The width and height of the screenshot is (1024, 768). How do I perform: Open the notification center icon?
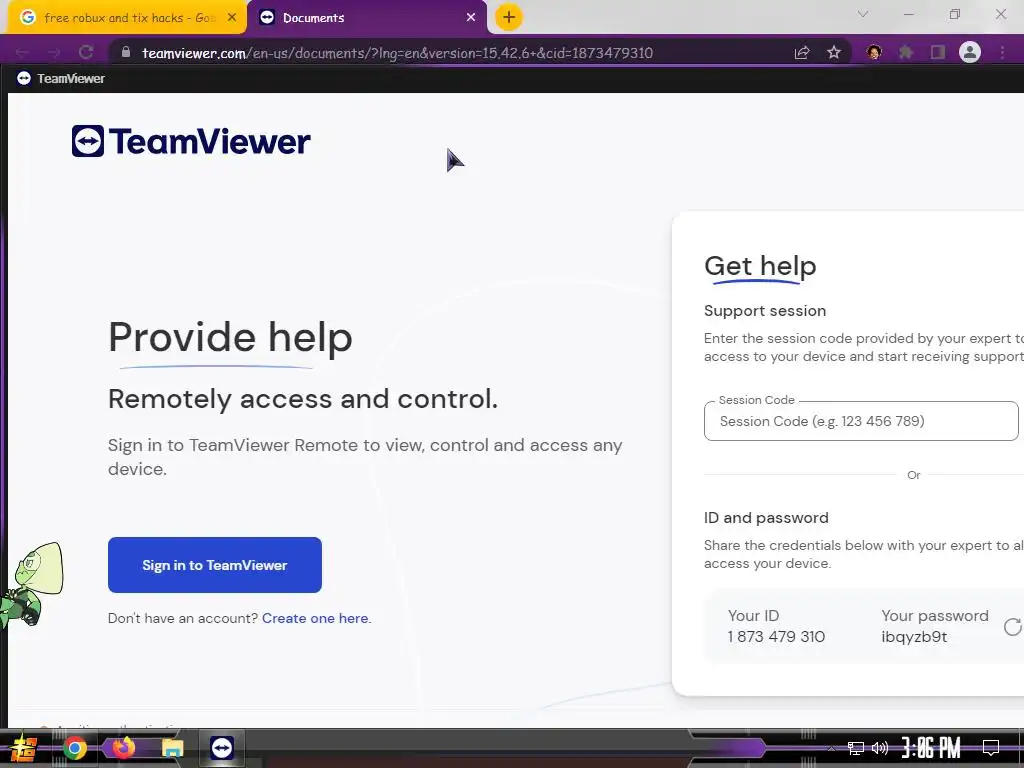991,748
